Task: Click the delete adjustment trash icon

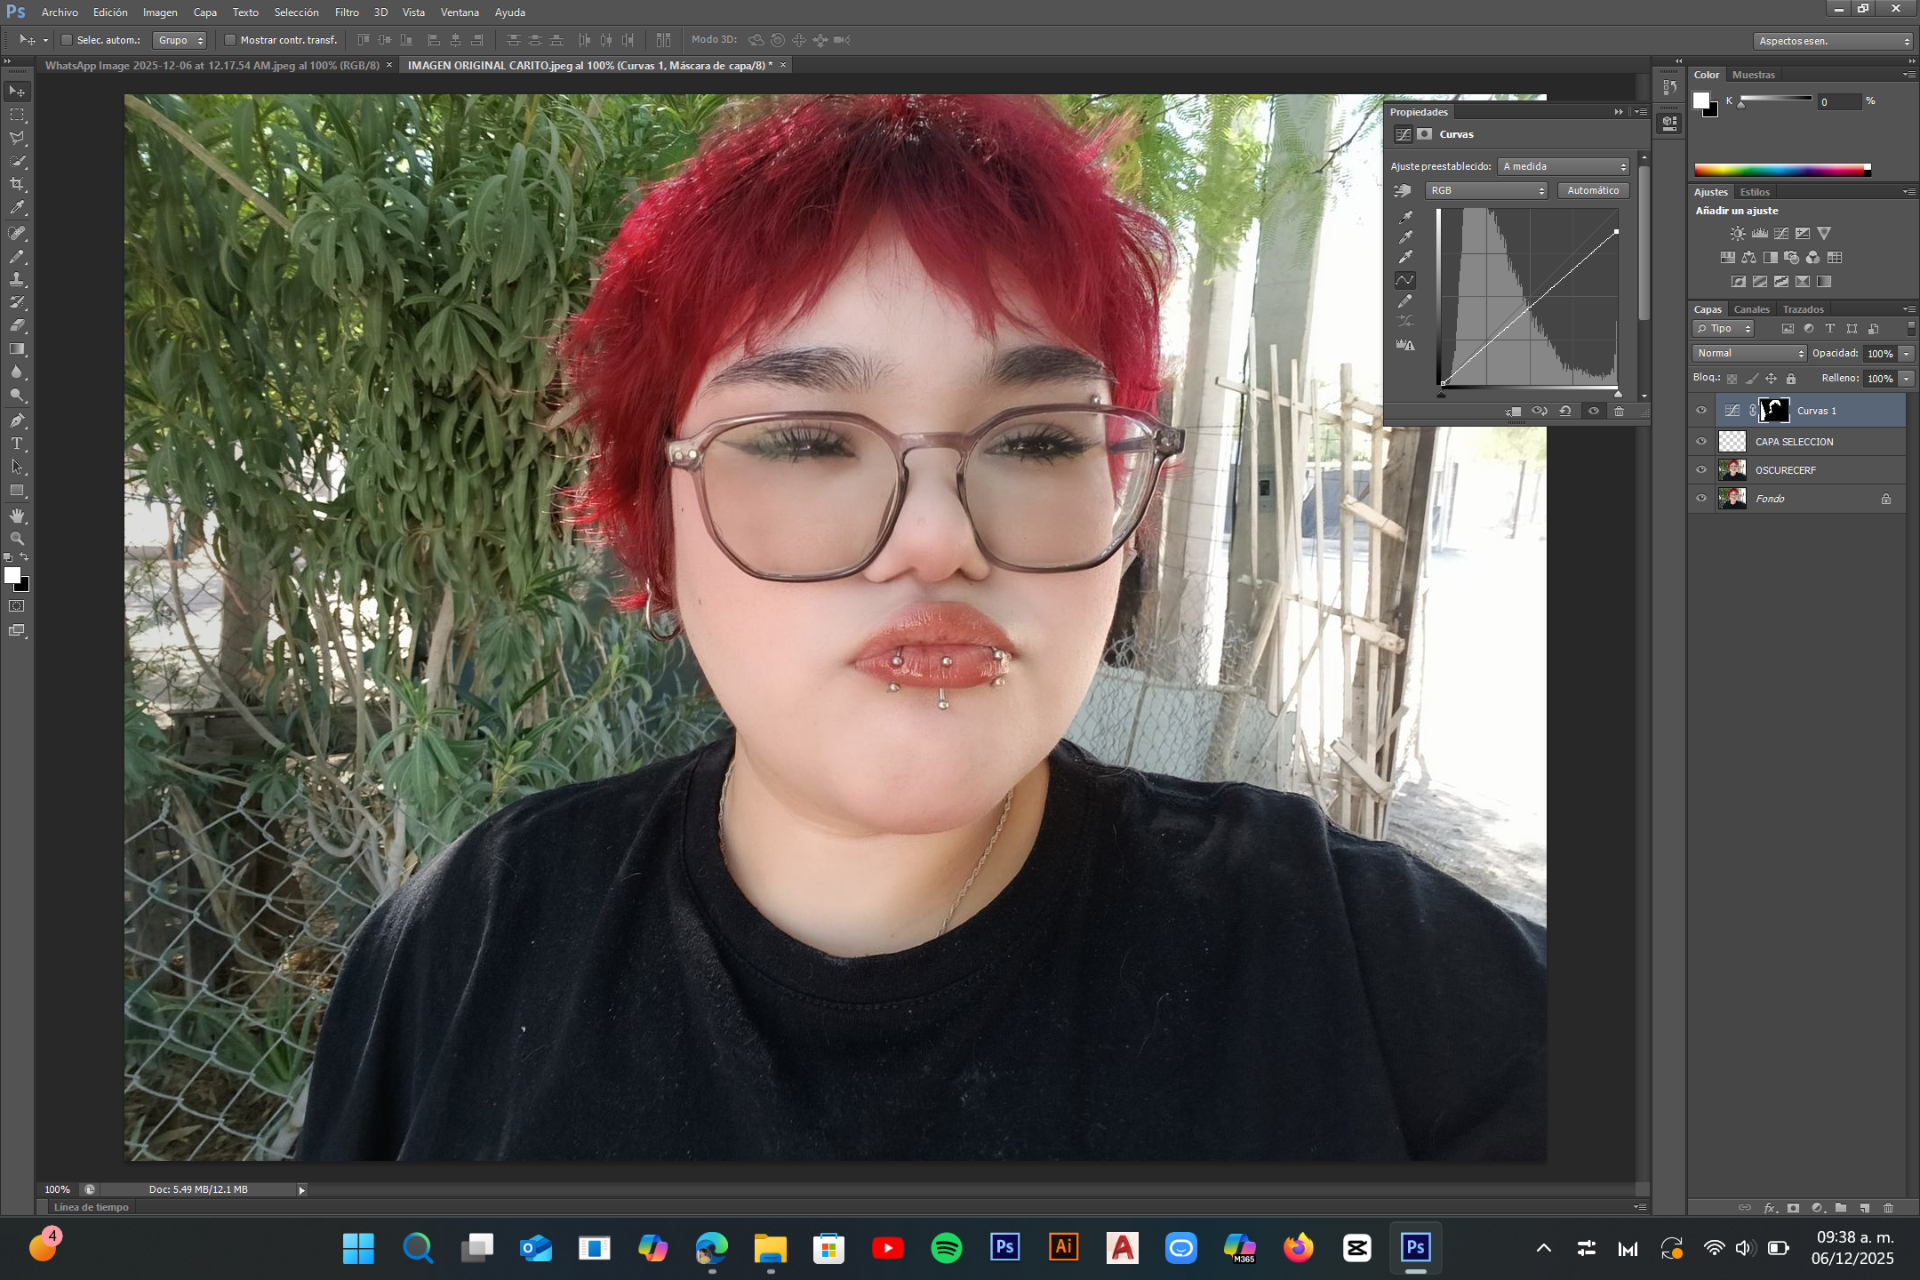Action: click(x=1619, y=411)
